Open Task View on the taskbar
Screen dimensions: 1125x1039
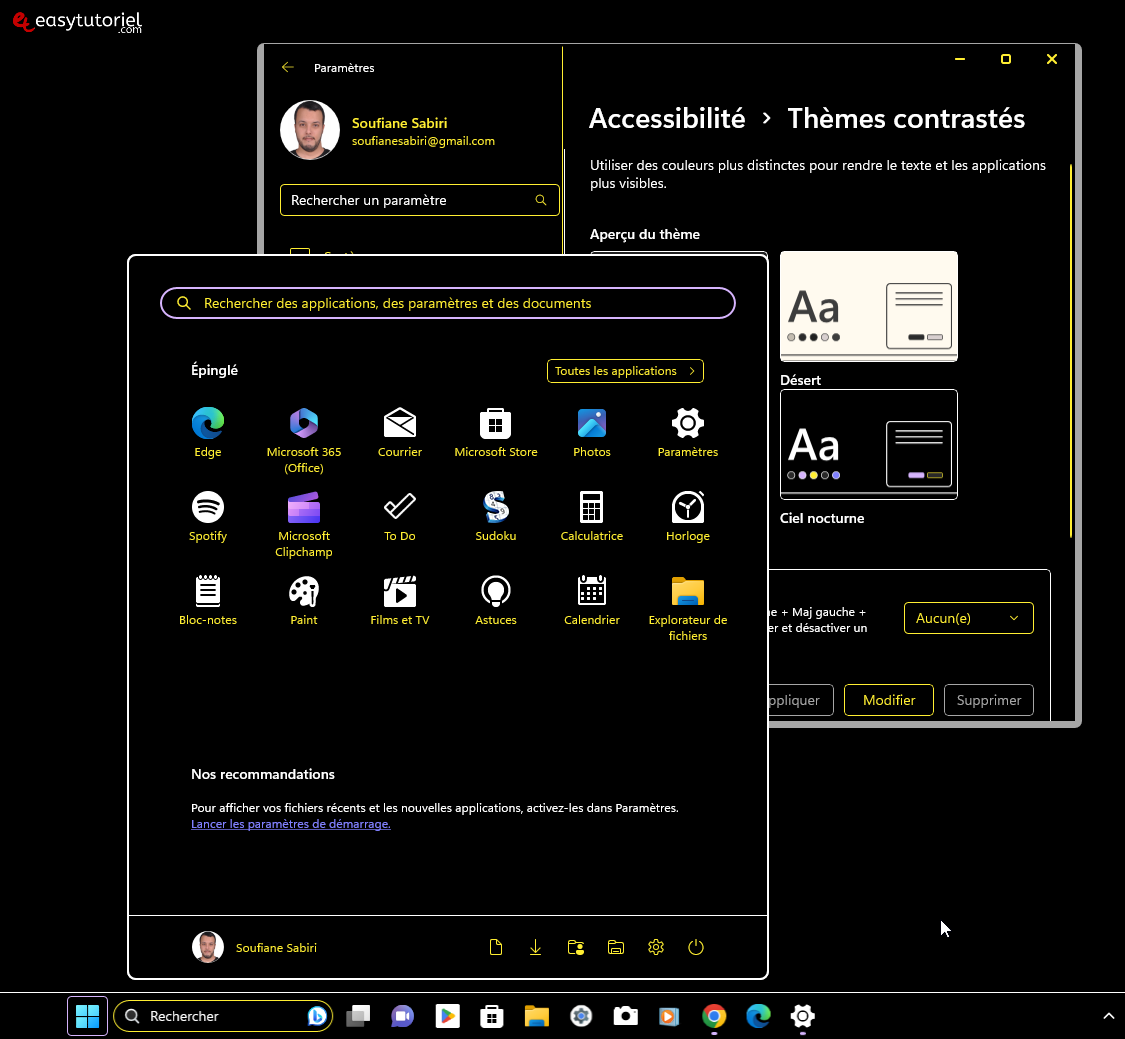(x=358, y=1015)
